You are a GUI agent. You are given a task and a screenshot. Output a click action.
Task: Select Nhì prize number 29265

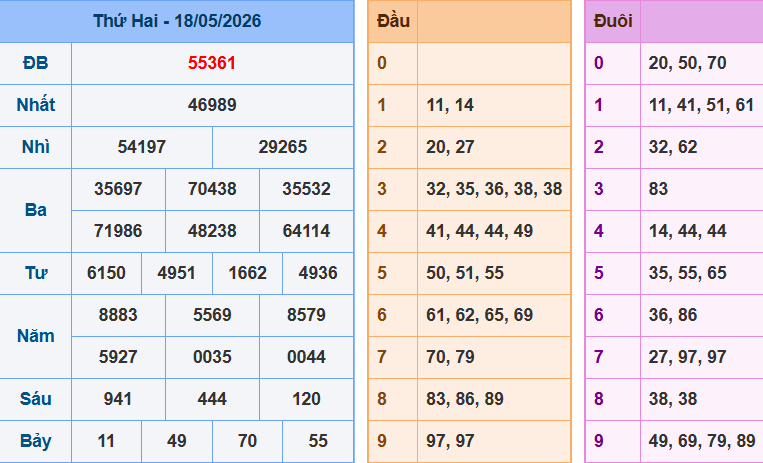283,147
